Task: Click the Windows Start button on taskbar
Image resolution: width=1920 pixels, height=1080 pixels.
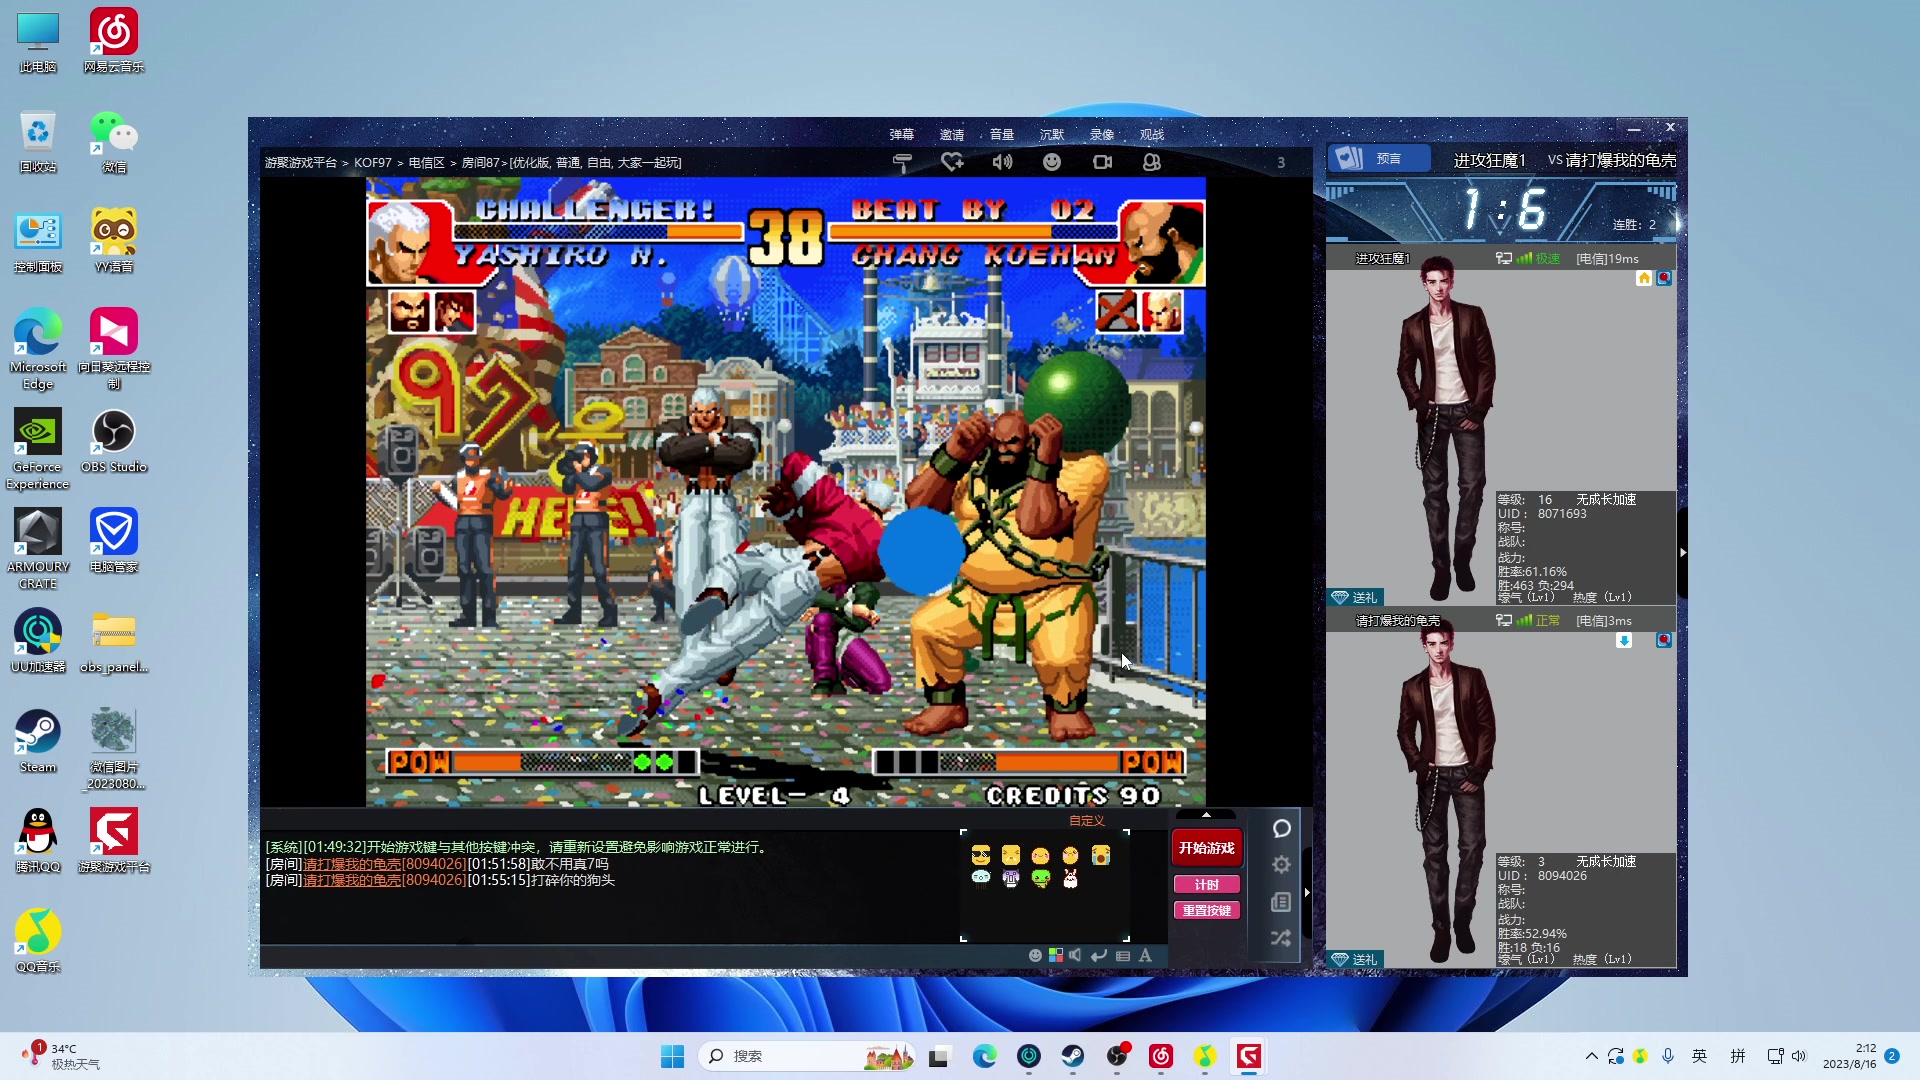Action: 672,1056
